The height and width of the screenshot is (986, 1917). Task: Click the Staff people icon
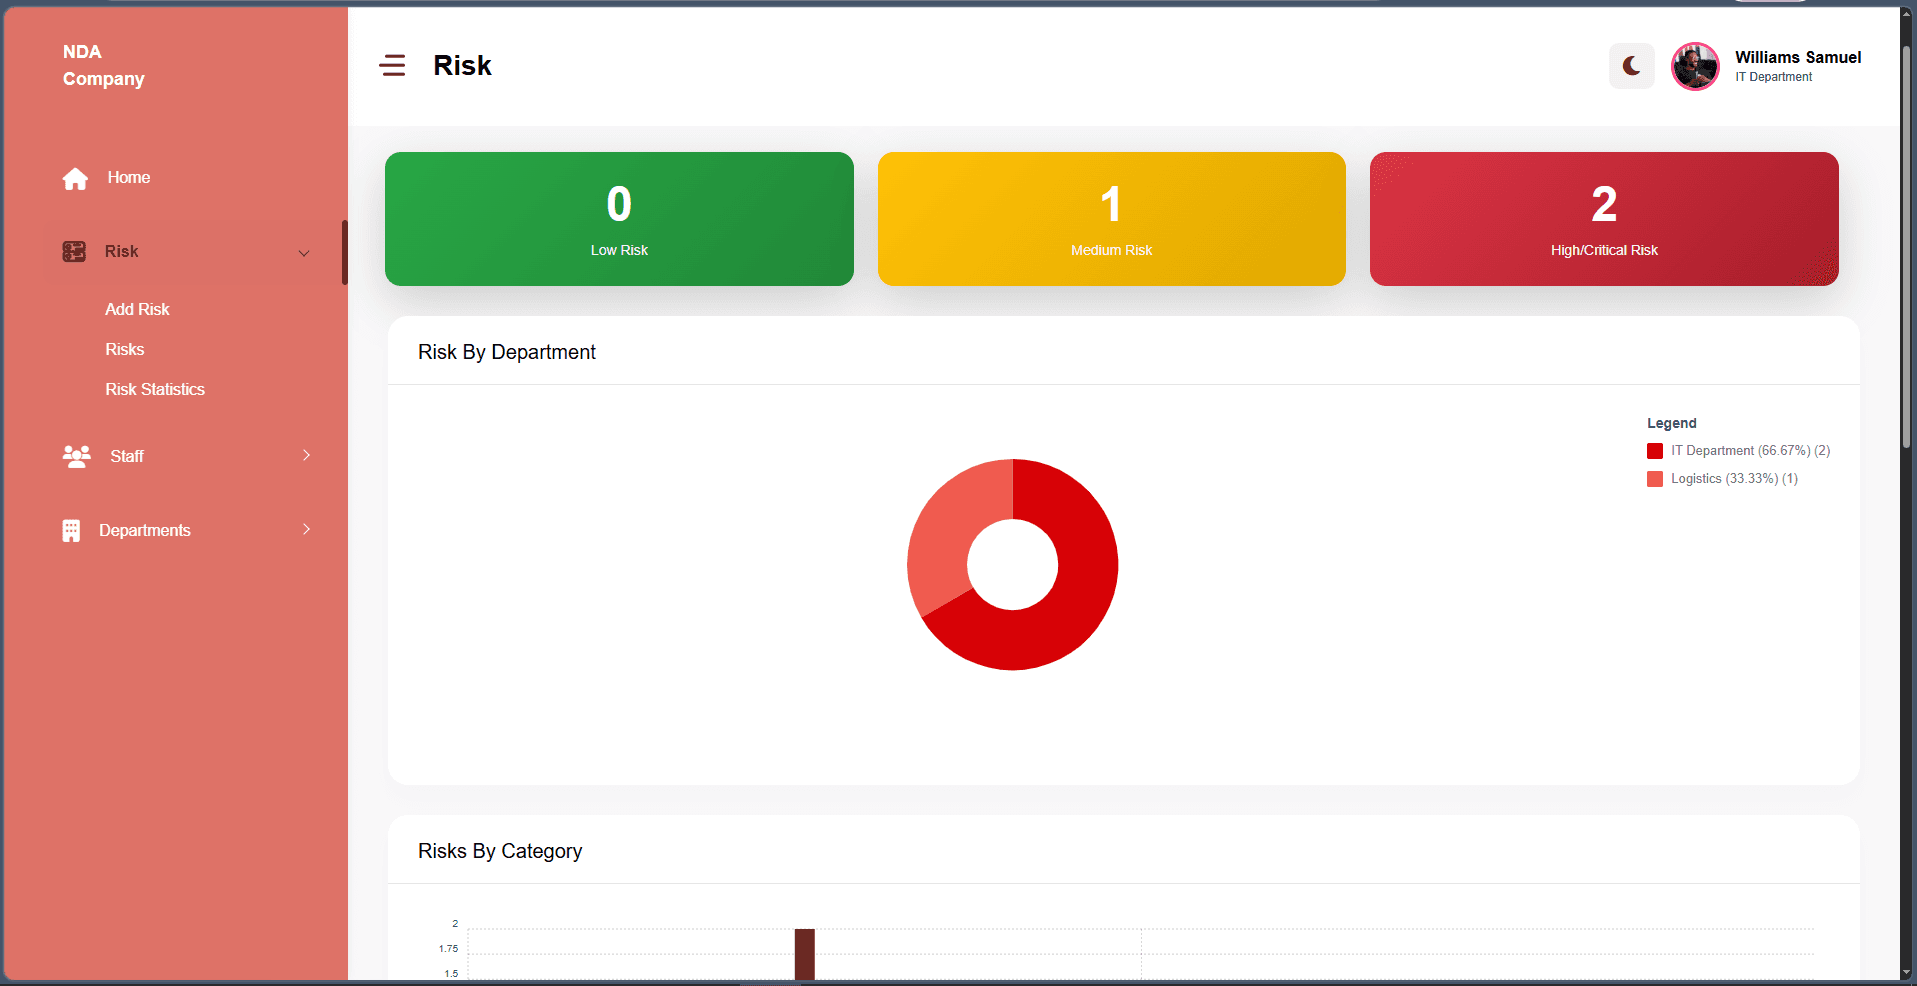tap(76, 456)
